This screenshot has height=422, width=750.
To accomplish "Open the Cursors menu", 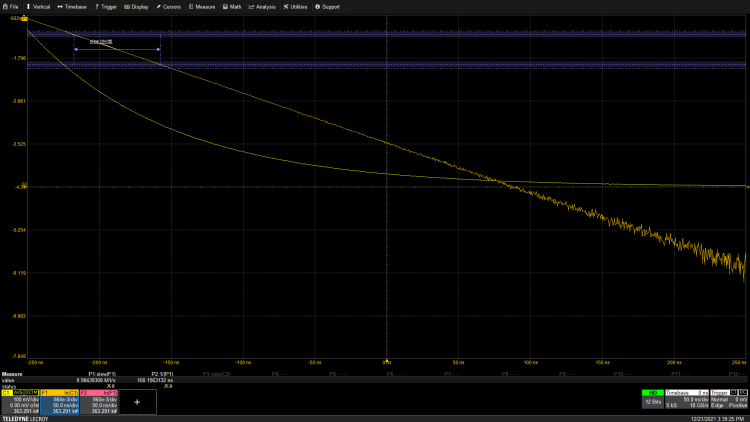I will coord(170,6).
